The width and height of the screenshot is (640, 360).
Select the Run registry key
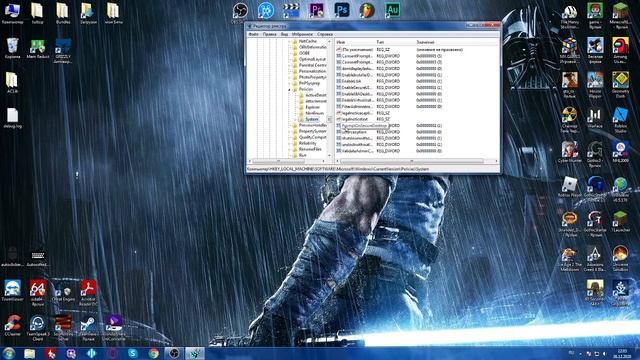pos(302,155)
